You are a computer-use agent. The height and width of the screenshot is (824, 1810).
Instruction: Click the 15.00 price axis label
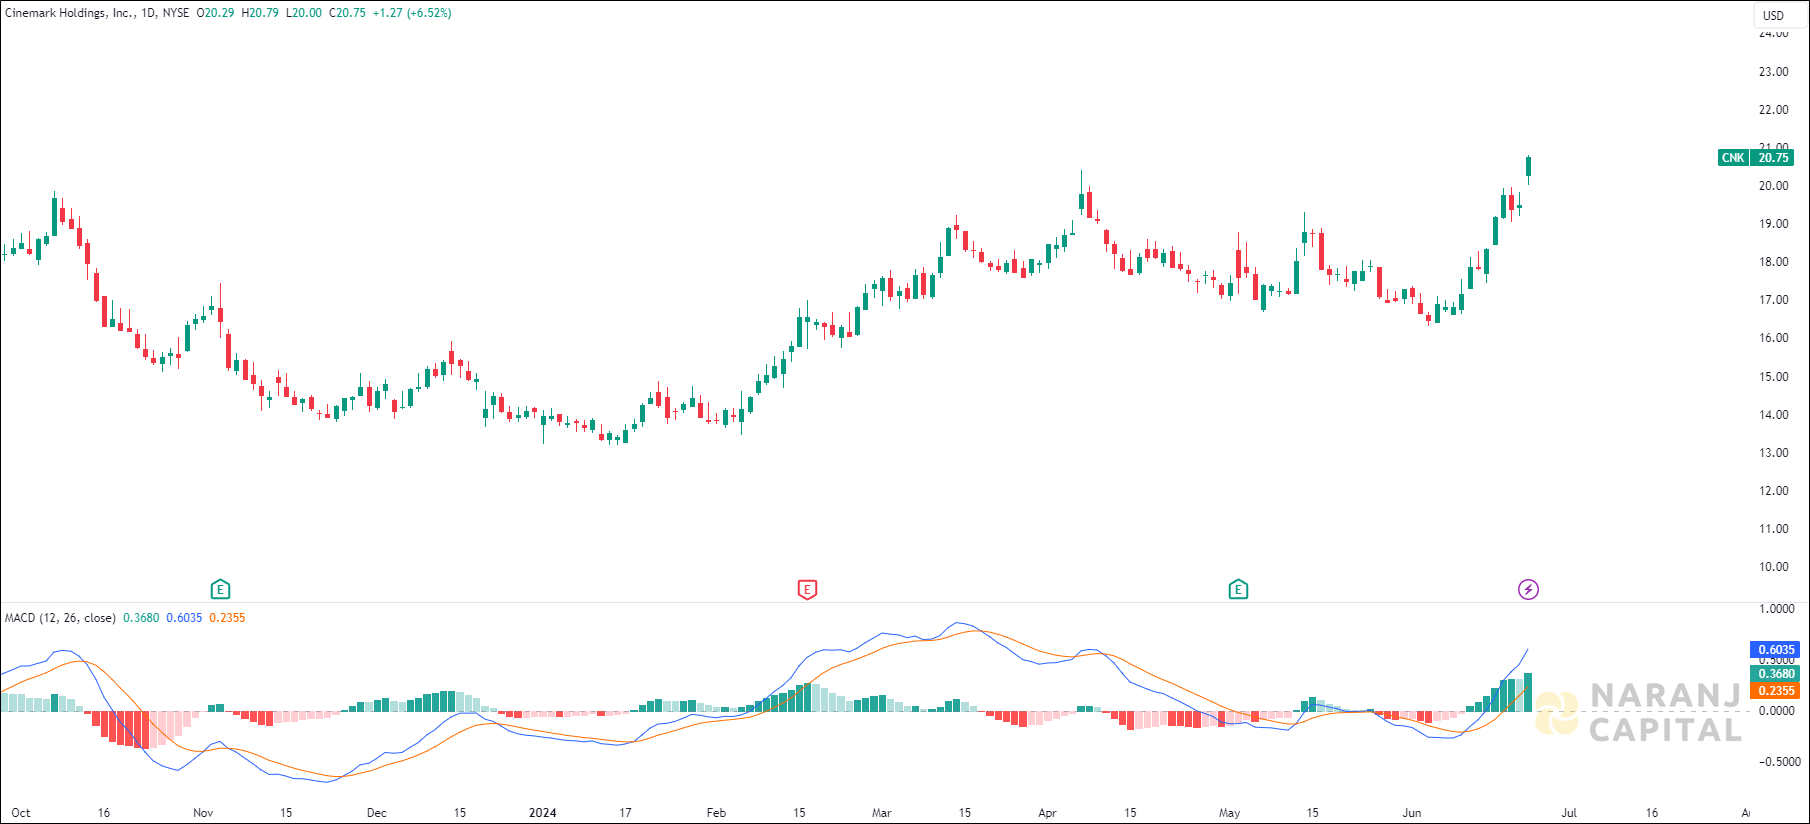[1774, 377]
